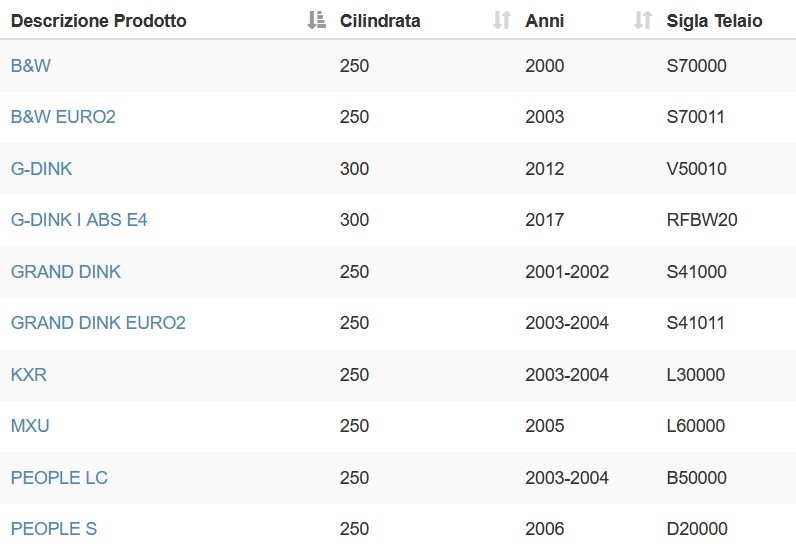Open the GRAND DINK product link
The image size is (796, 551).
point(65,272)
